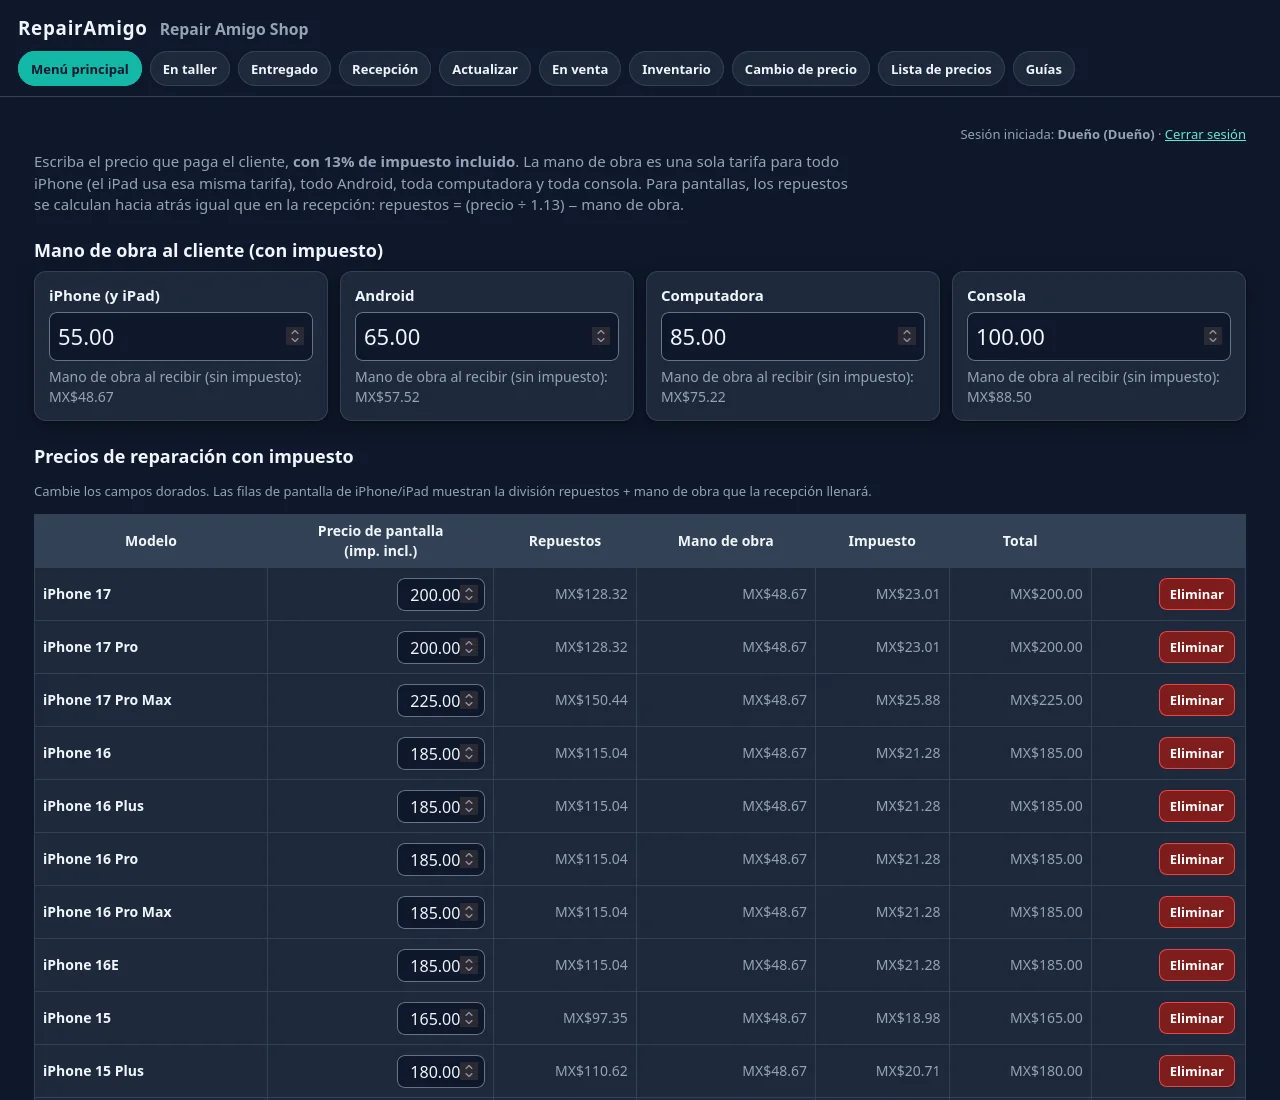Click the Cerrar sesión link

1205,134
